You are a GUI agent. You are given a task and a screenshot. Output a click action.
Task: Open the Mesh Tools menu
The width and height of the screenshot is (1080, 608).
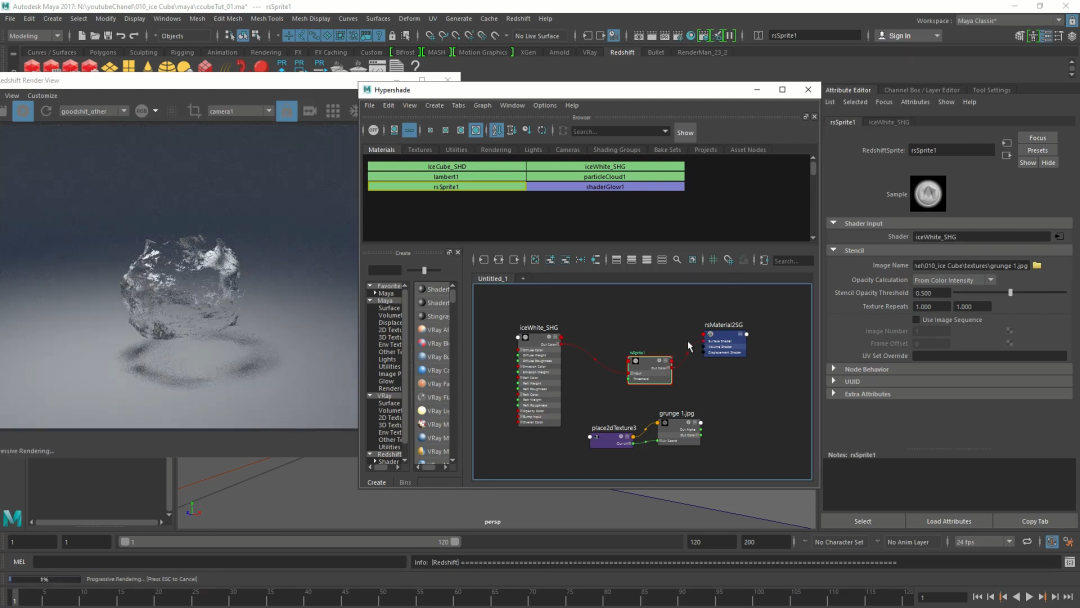(x=267, y=19)
